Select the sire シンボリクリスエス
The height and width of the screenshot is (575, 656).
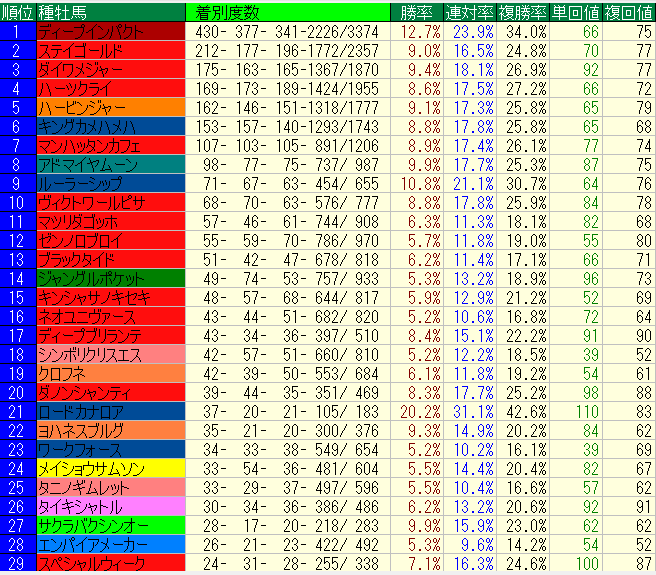(111, 355)
